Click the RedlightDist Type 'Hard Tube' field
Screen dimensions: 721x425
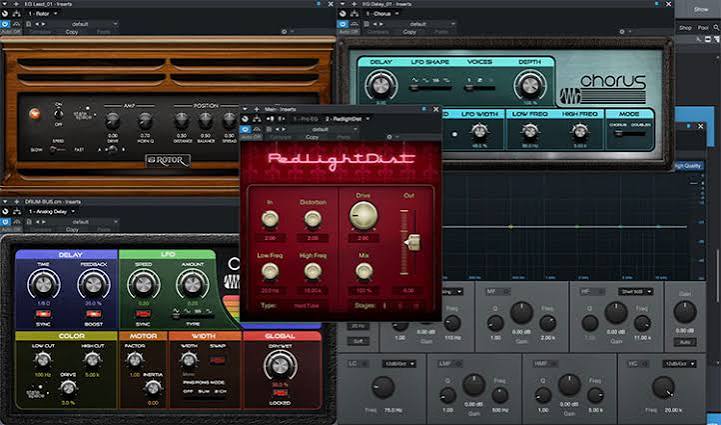point(307,305)
